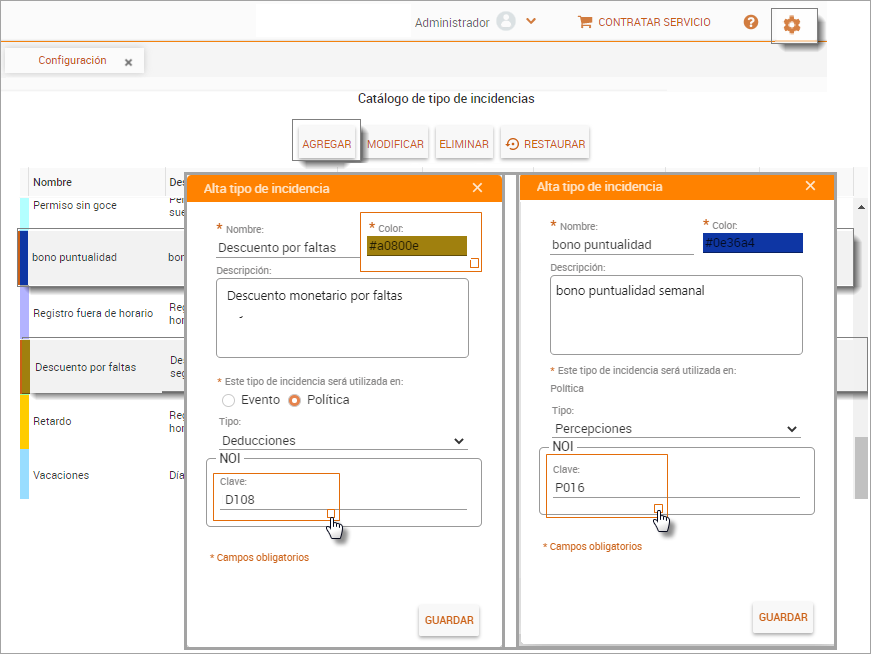Click the MODIFICAR button

click(x=395, y=144)
